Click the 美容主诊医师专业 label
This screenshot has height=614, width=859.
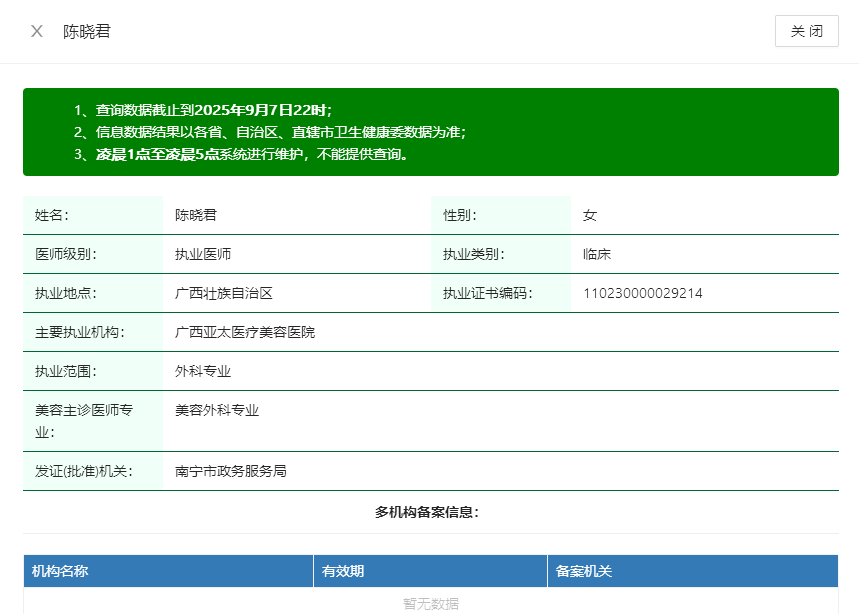[x=84, y=421]
